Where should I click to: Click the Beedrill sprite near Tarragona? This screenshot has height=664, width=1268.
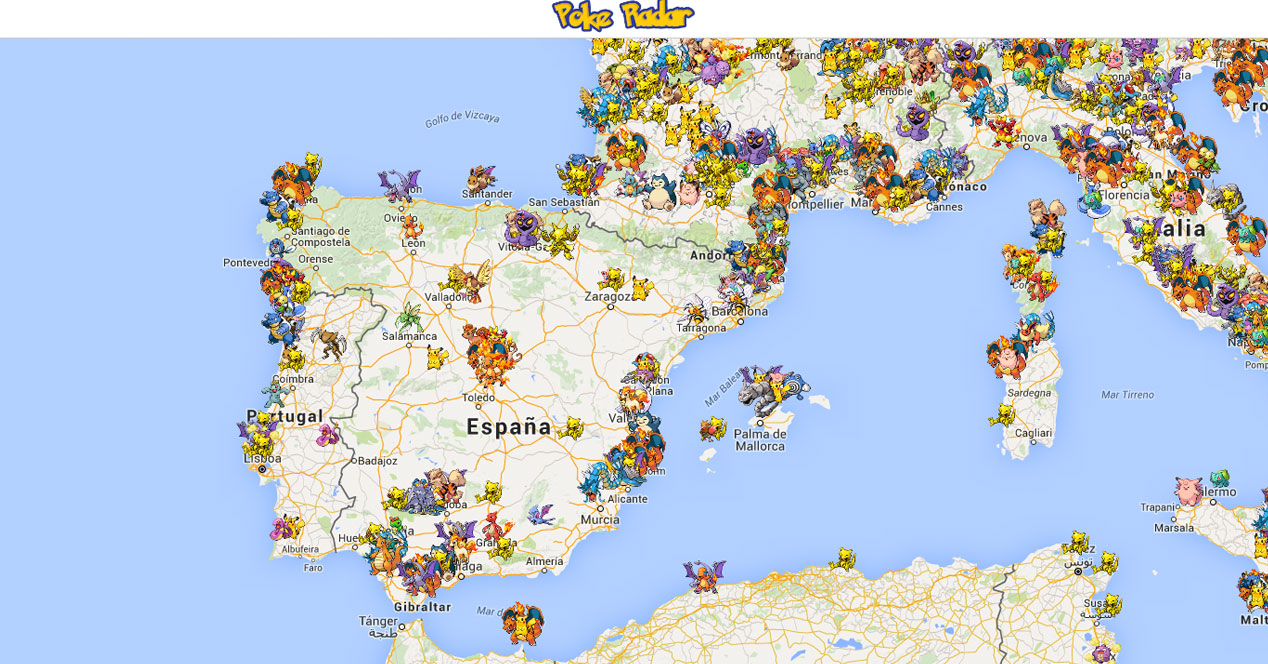[696, 311]
